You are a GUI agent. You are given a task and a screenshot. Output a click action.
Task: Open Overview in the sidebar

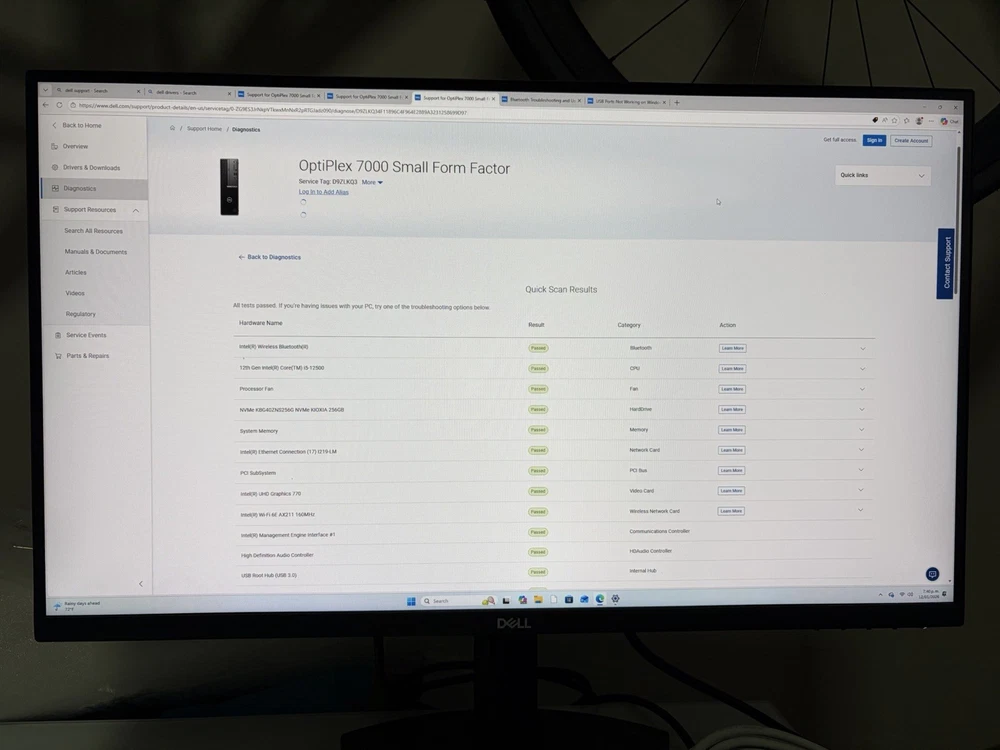(x=76, y=147)
